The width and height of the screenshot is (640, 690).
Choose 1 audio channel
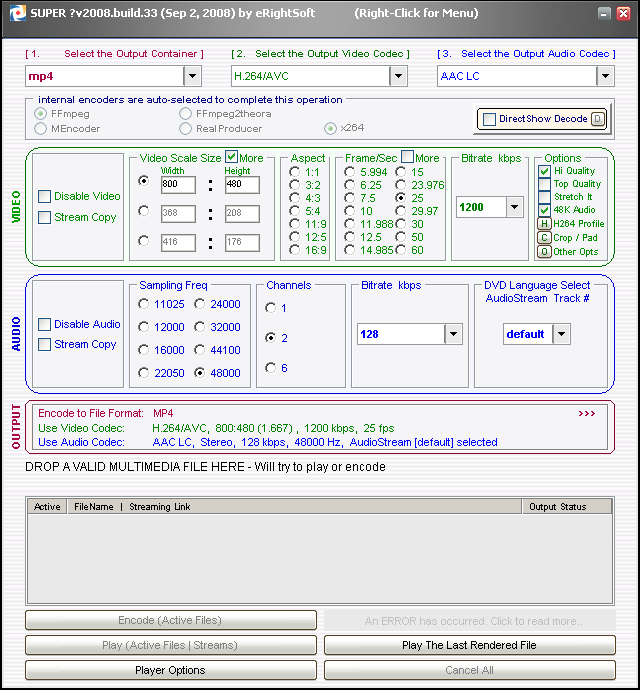271,308
